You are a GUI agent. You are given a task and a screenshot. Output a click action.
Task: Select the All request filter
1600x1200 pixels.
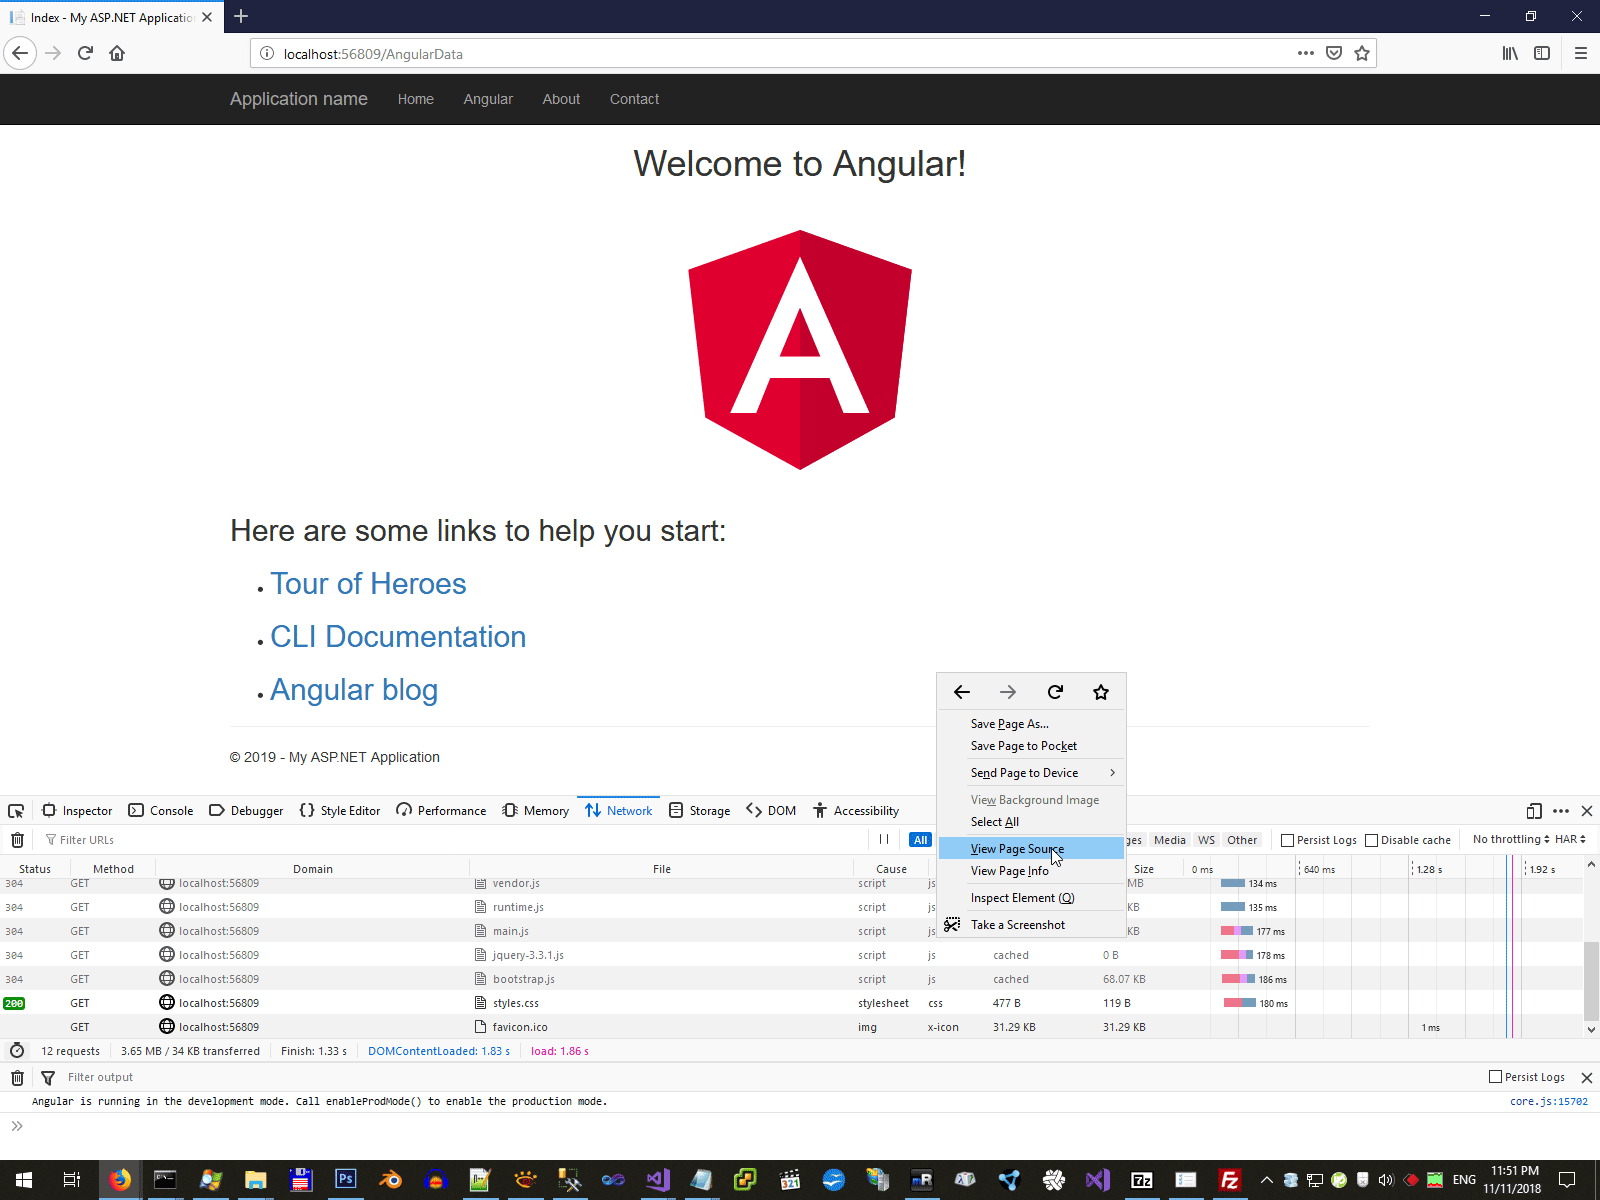[921, 840]
